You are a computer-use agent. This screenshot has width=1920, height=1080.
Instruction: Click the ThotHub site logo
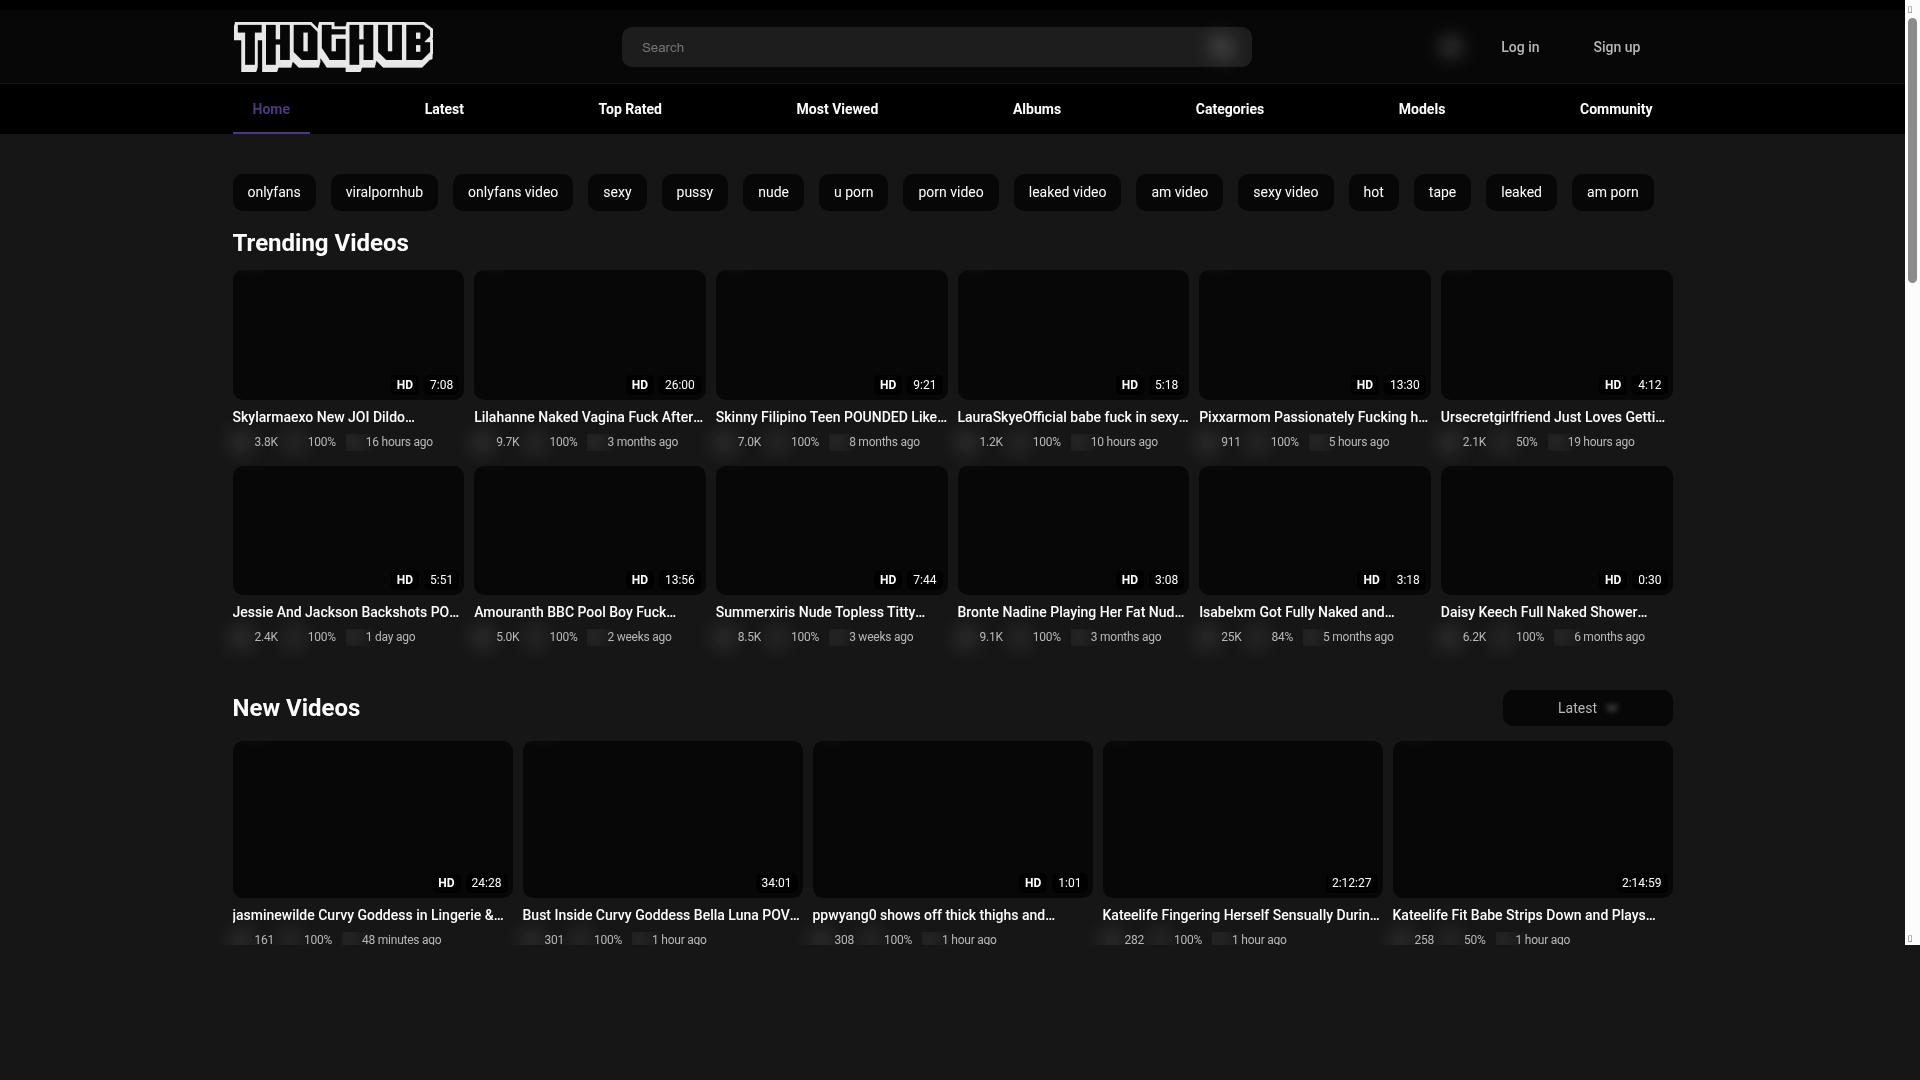pyautogui.click(x=332, y=47)
